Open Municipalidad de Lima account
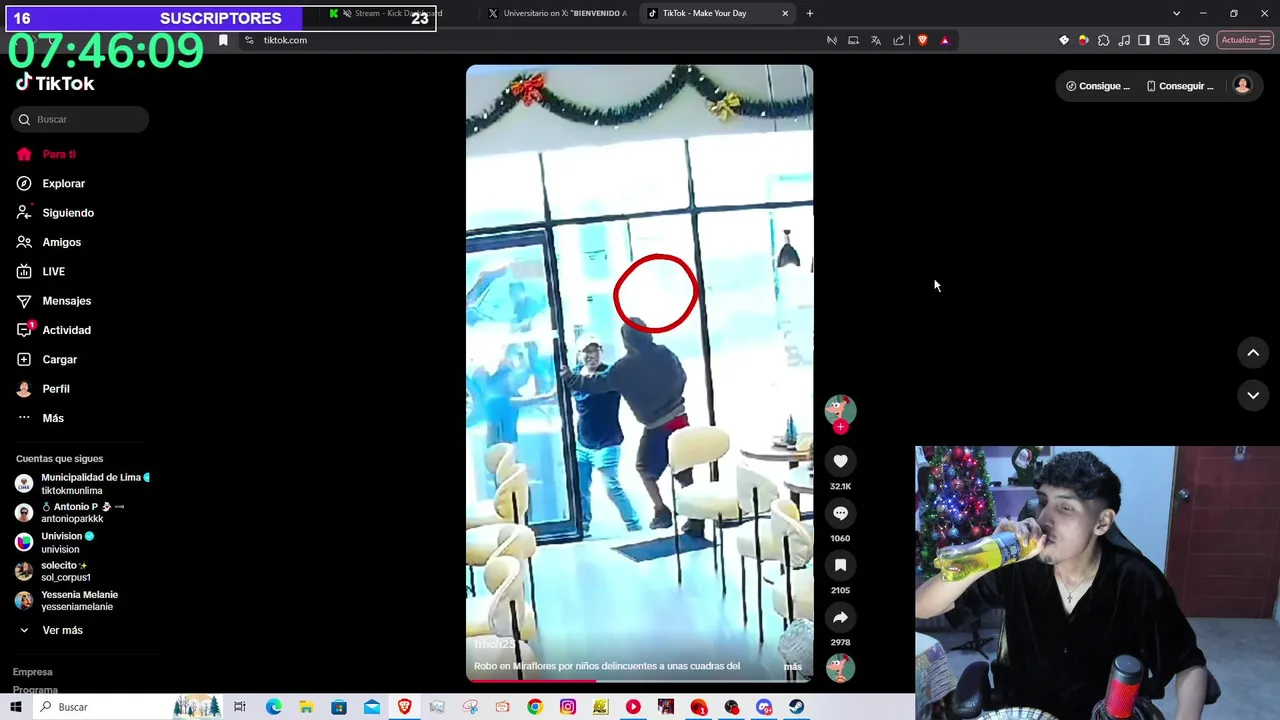 click(x=82, y=484)
